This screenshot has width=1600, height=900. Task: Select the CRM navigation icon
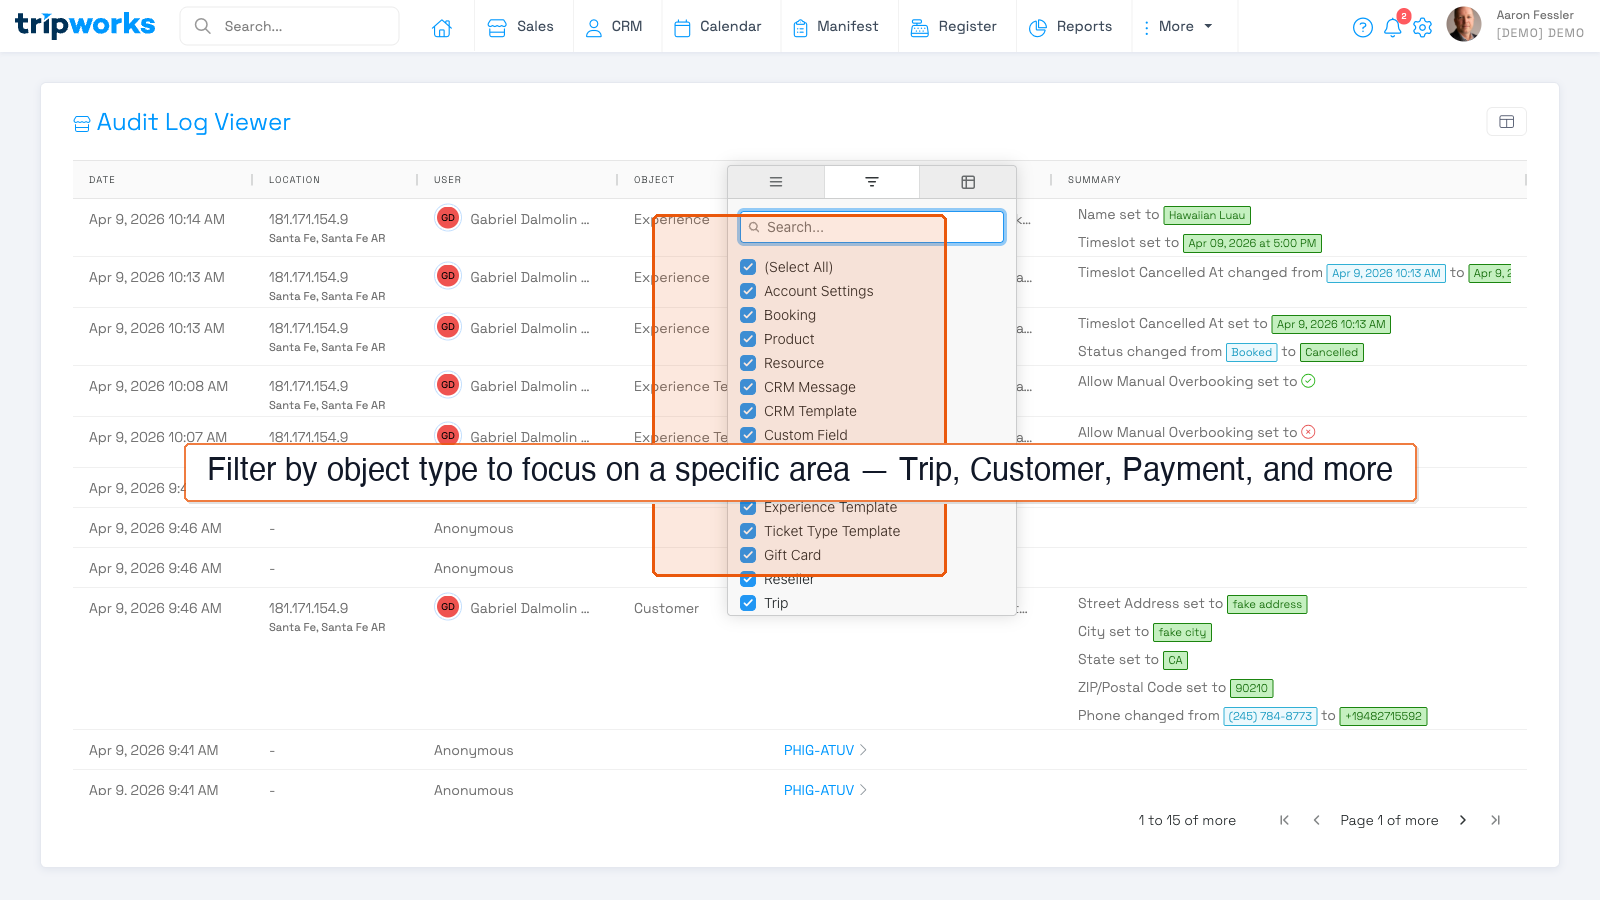[597, 27]
